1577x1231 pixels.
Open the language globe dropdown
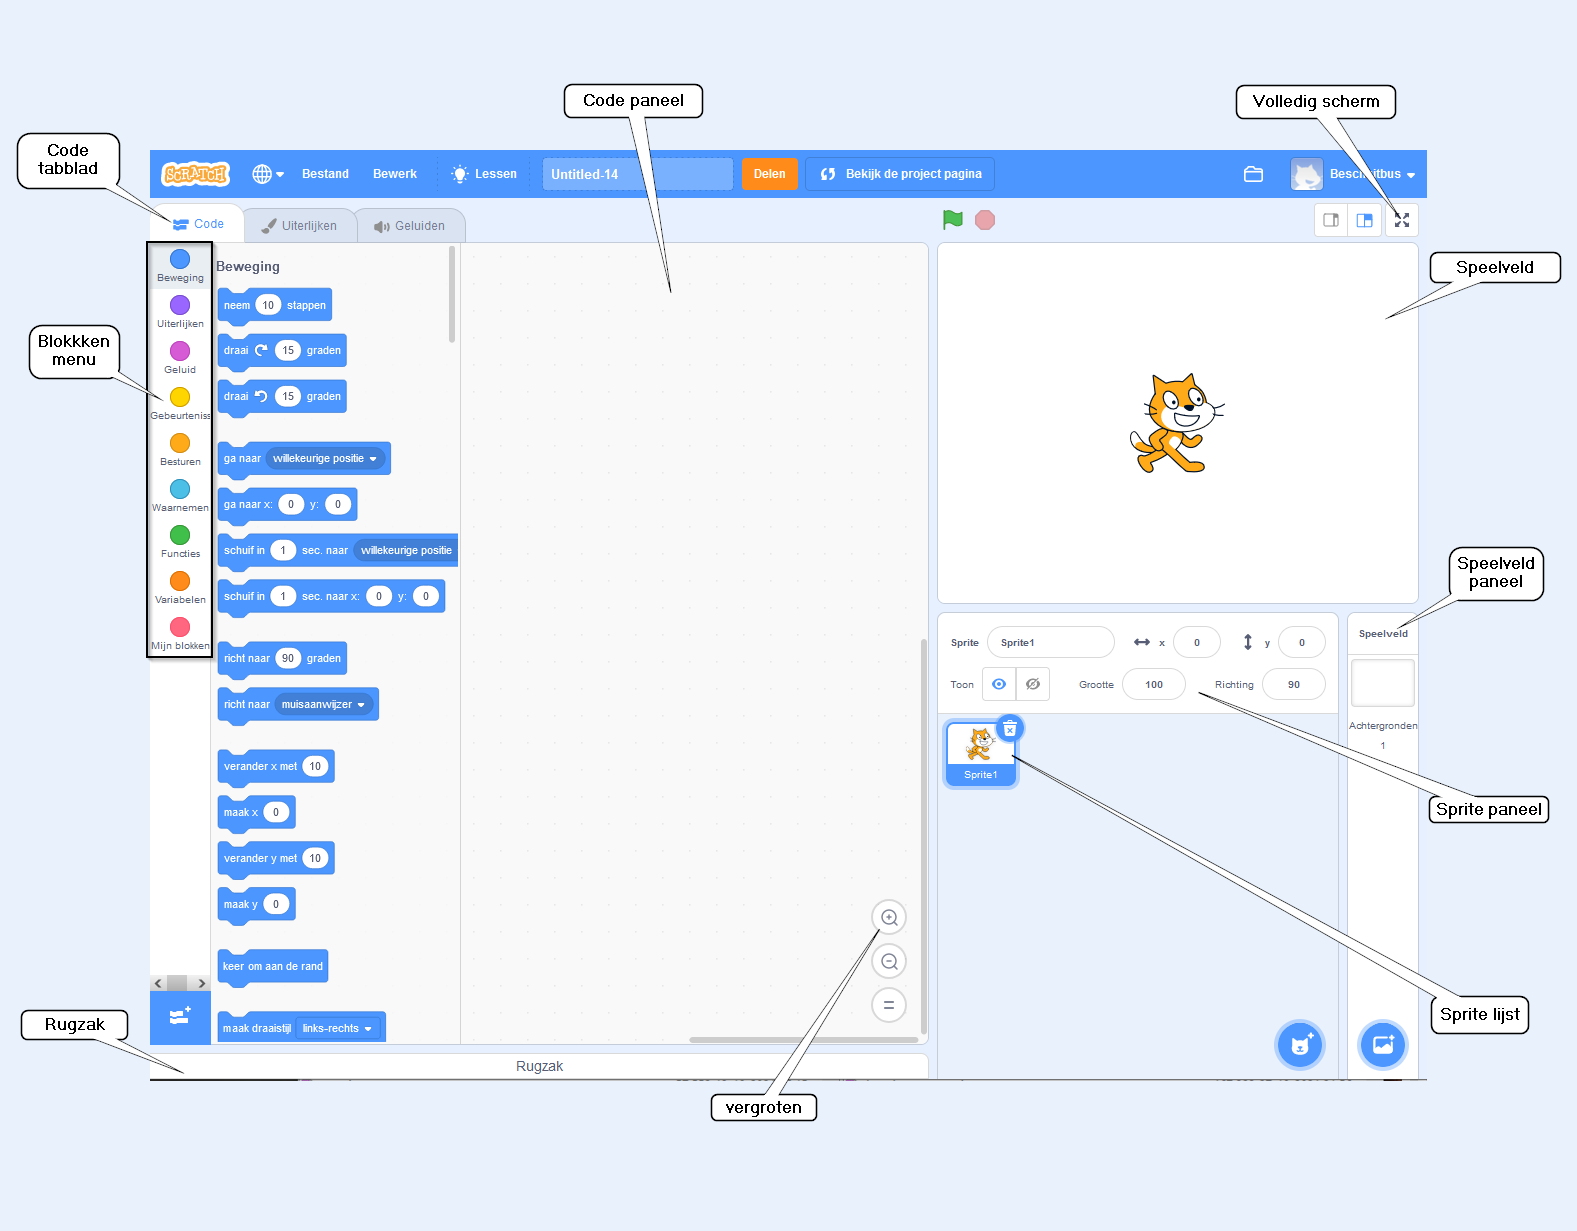[267, 174]
